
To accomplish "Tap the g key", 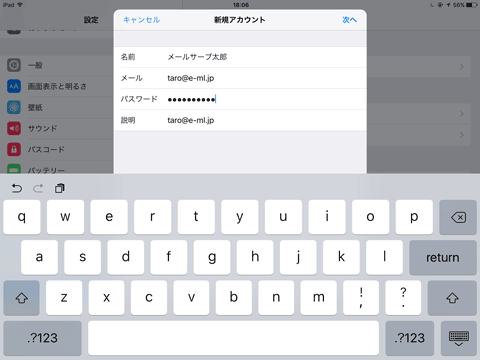I will coord(212,257).
